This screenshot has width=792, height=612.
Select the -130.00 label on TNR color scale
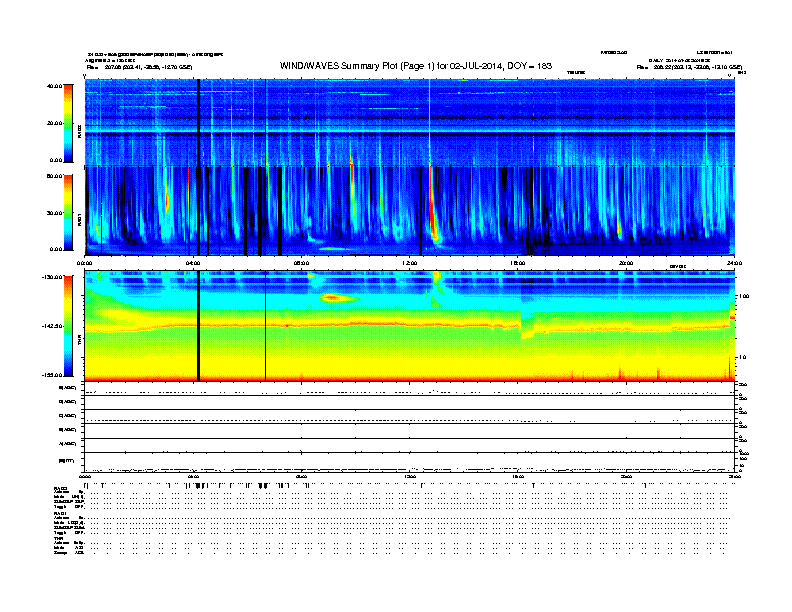(x=52, y=277)
